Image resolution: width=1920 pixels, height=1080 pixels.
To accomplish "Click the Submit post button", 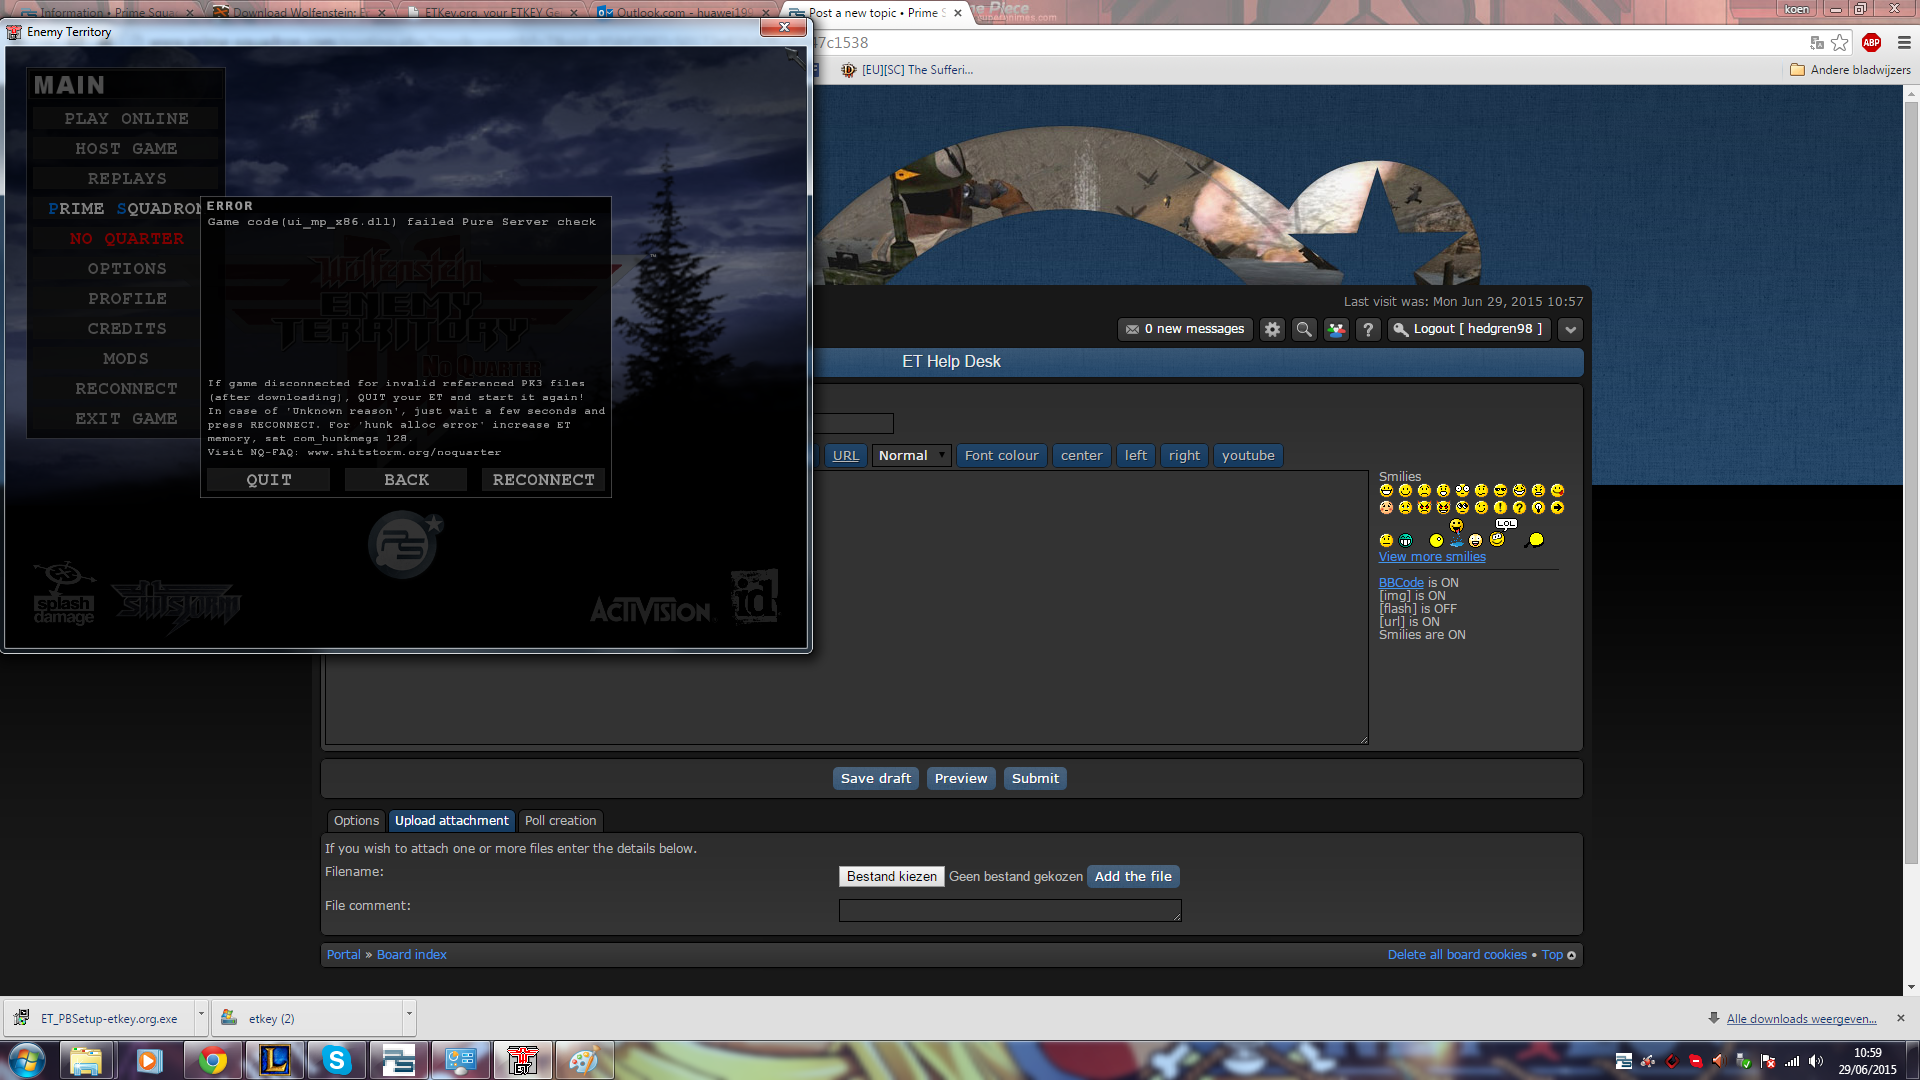I will (x=1034, y=779).
